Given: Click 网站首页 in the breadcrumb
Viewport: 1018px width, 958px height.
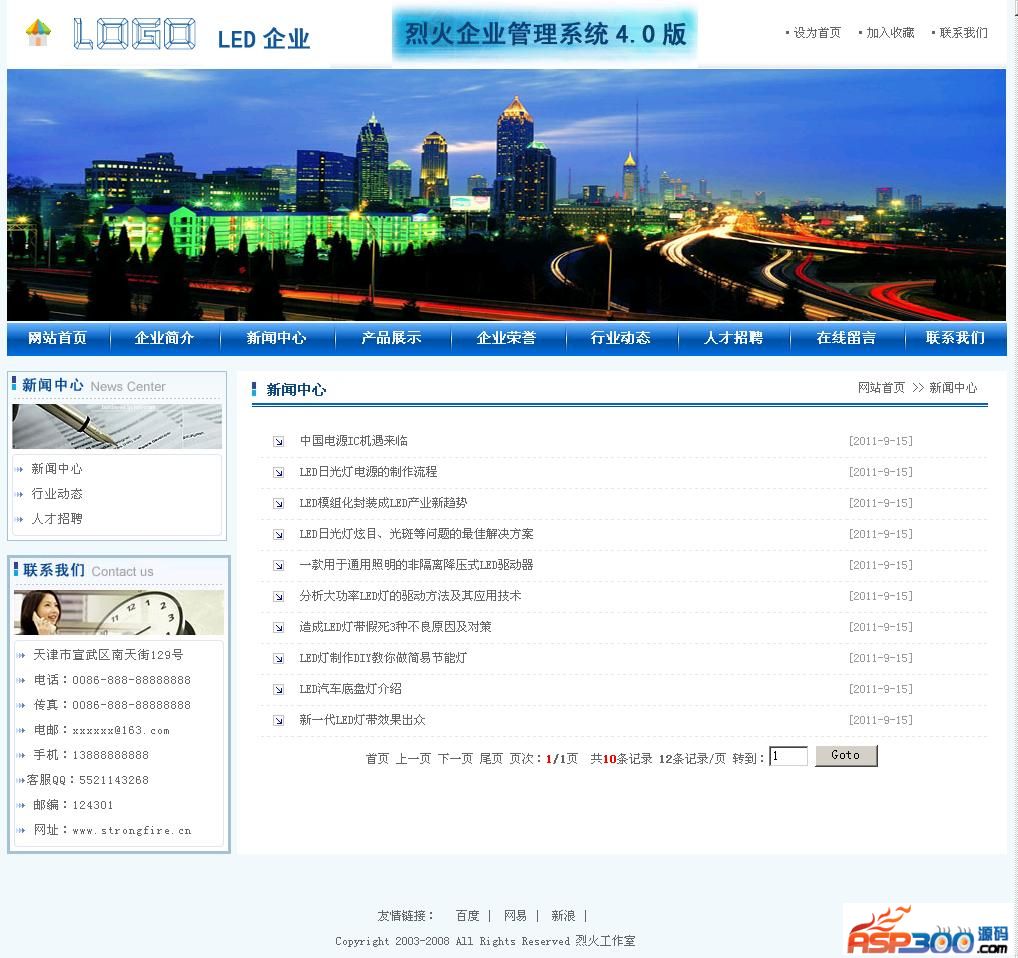Looking at the screenshot, I should [x=881, y=387].
